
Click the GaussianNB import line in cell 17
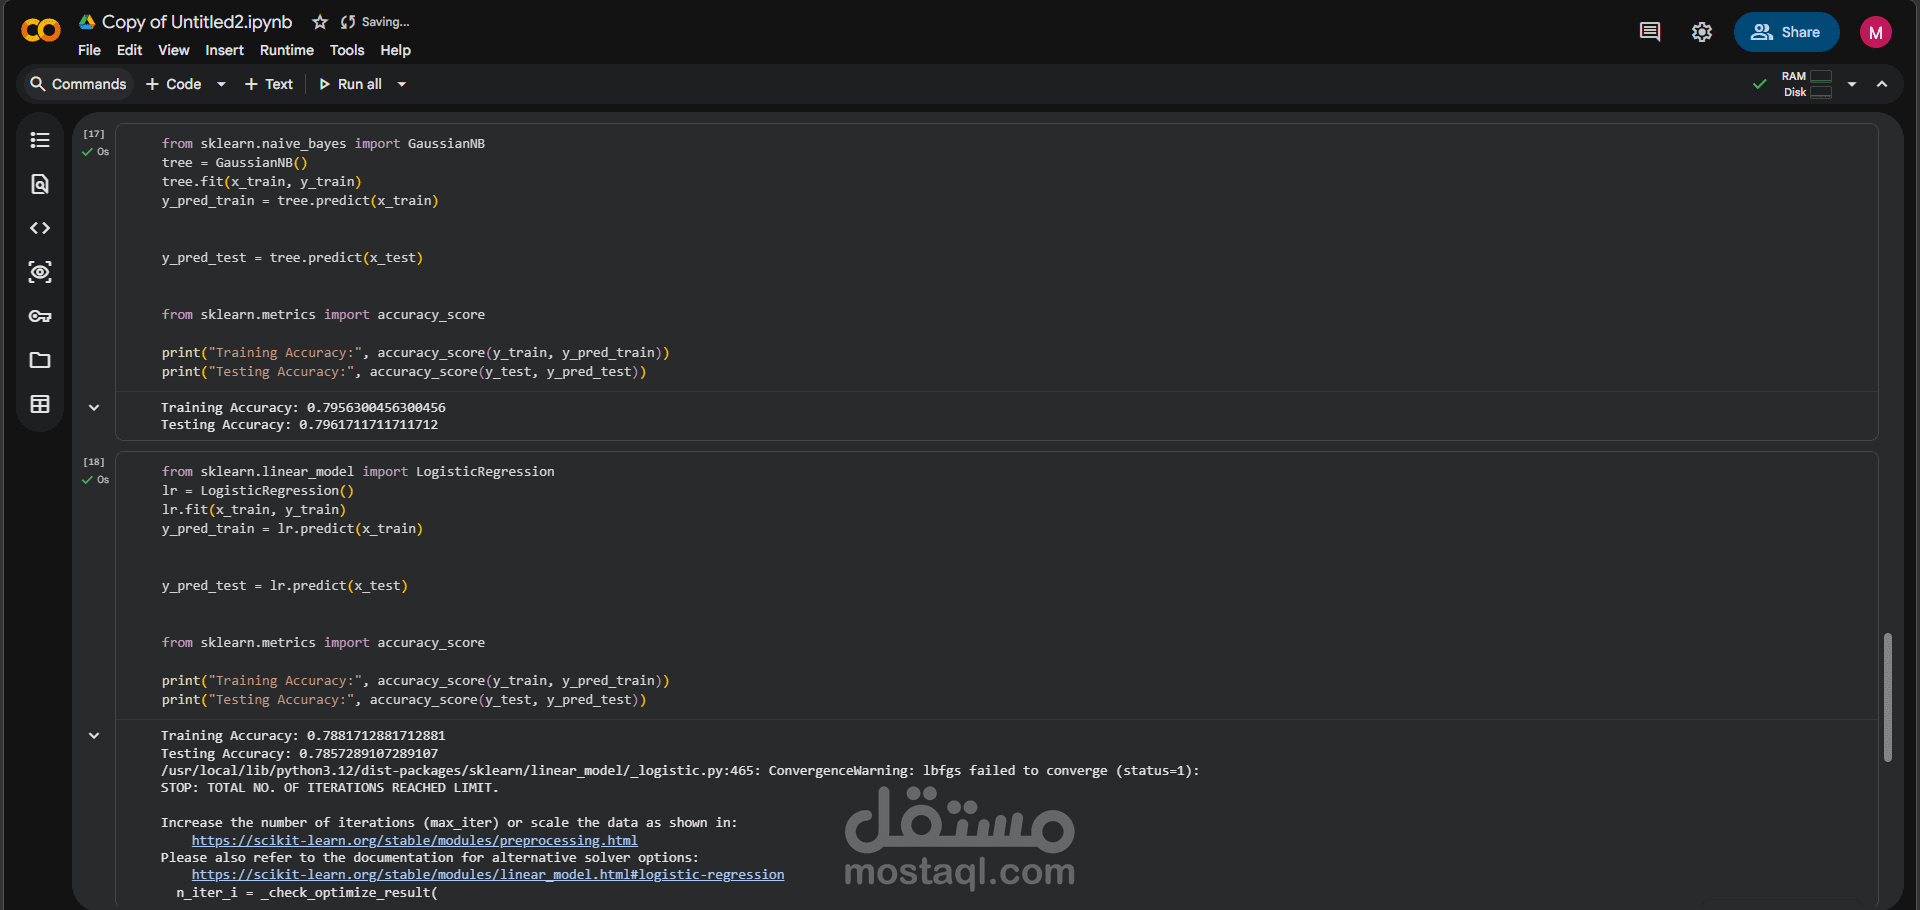323,144
